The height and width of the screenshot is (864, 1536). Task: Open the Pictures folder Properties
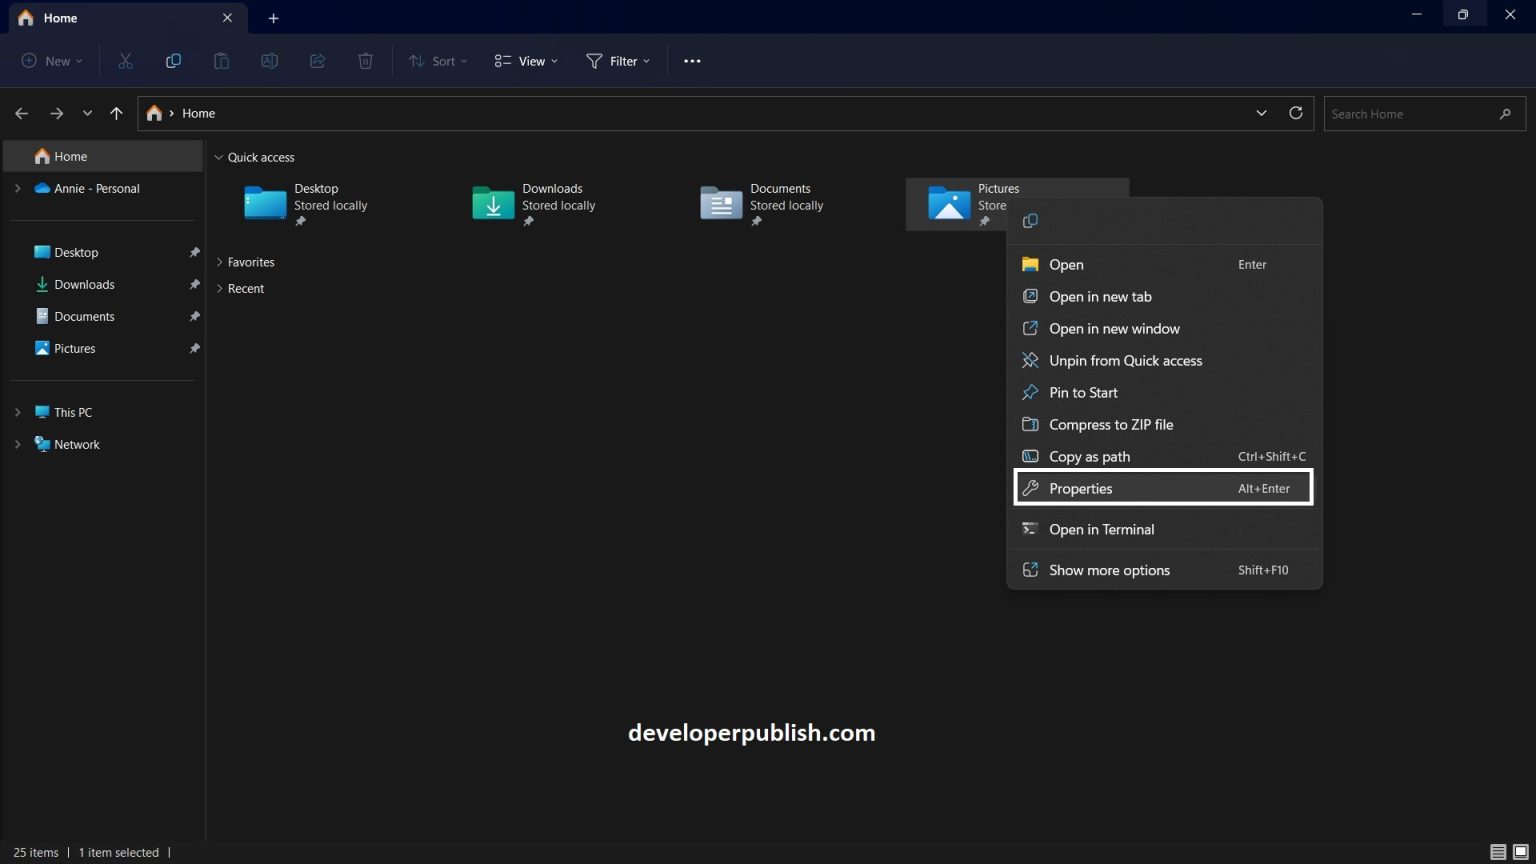coord(1081,488)
